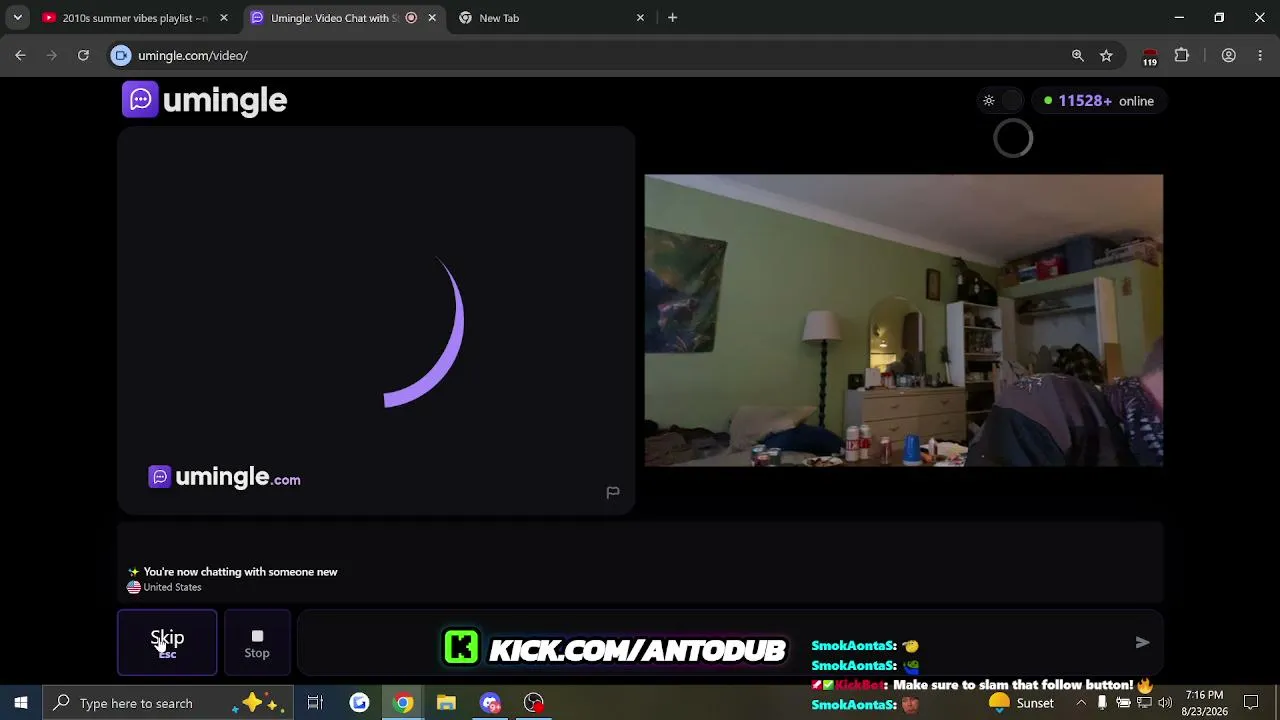Close the Umingle video chat tab
The image size is (1280, 720).
(432, 18)
